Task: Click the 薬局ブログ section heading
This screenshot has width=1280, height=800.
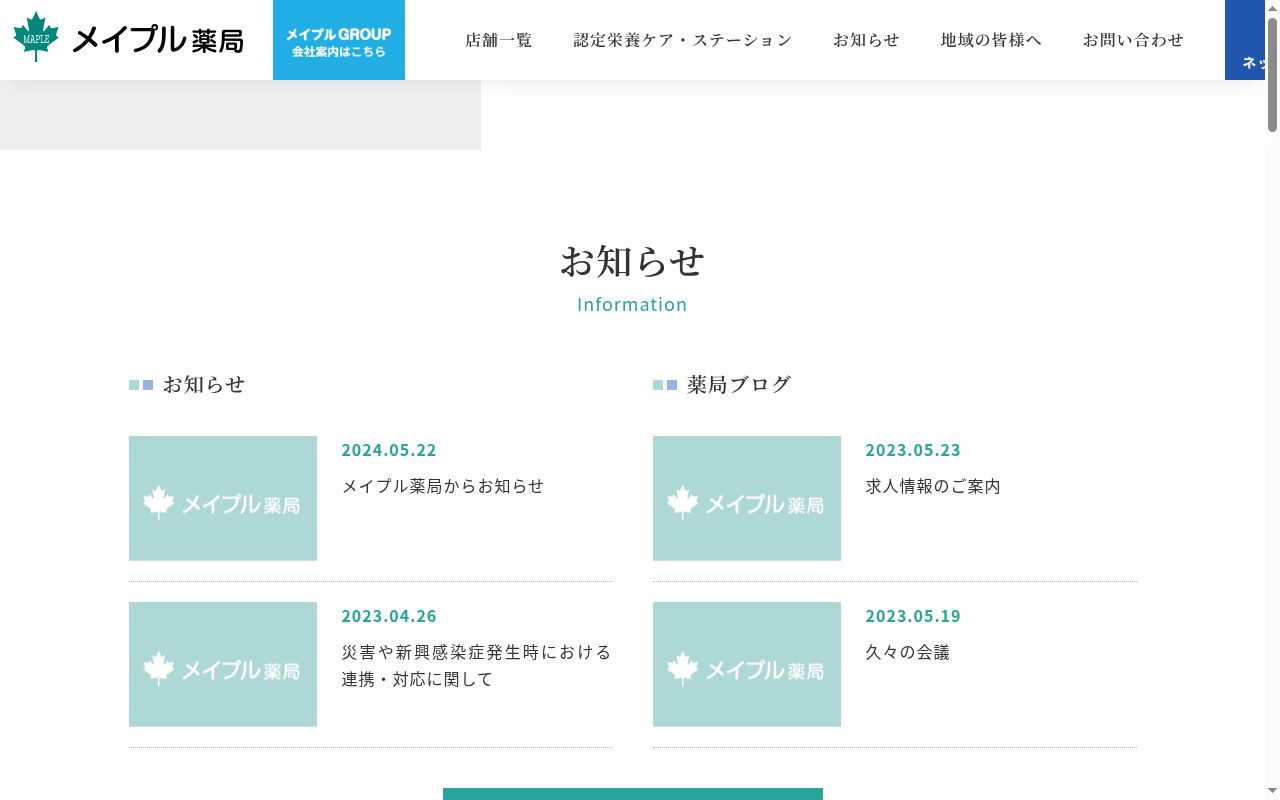Action: 739,384
